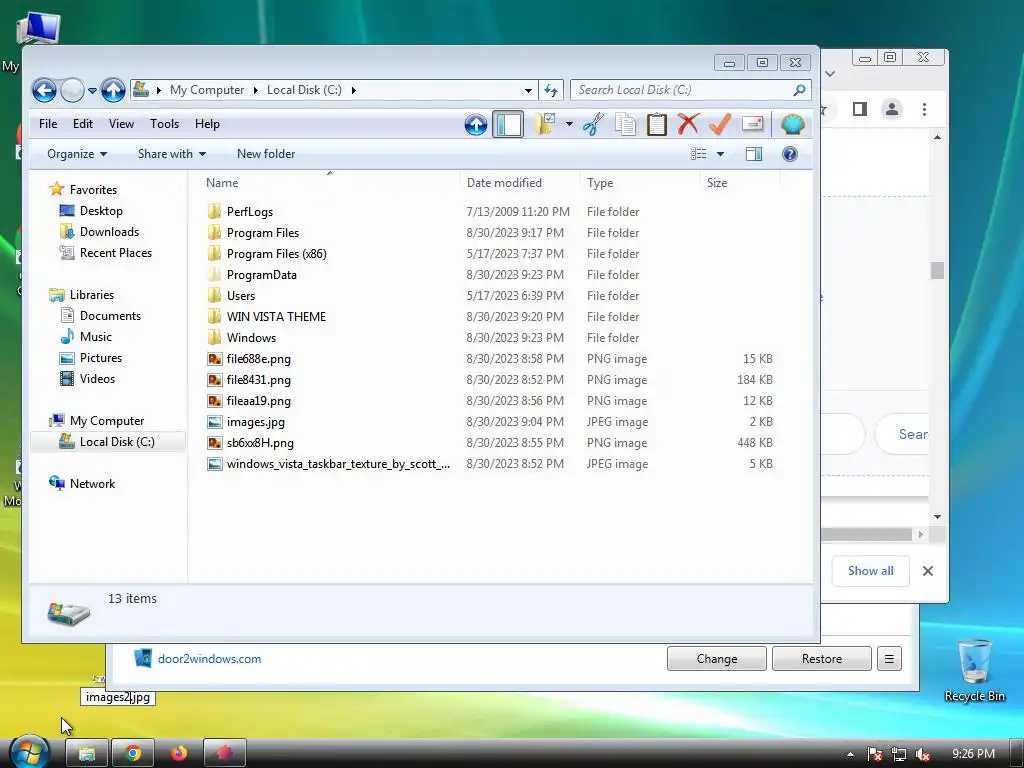Screen dimensions: 1024x768
Task: Open the Edit menu
Action: (x=82, y=124)
